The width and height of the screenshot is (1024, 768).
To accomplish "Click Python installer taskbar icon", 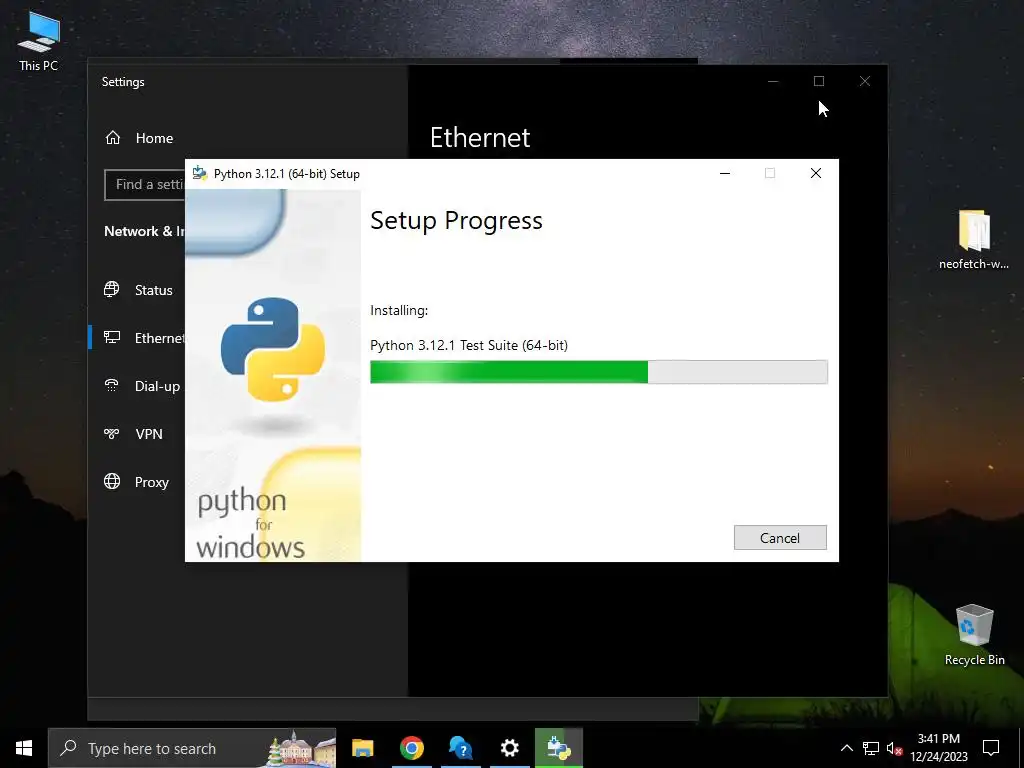I will click(559, 748).
